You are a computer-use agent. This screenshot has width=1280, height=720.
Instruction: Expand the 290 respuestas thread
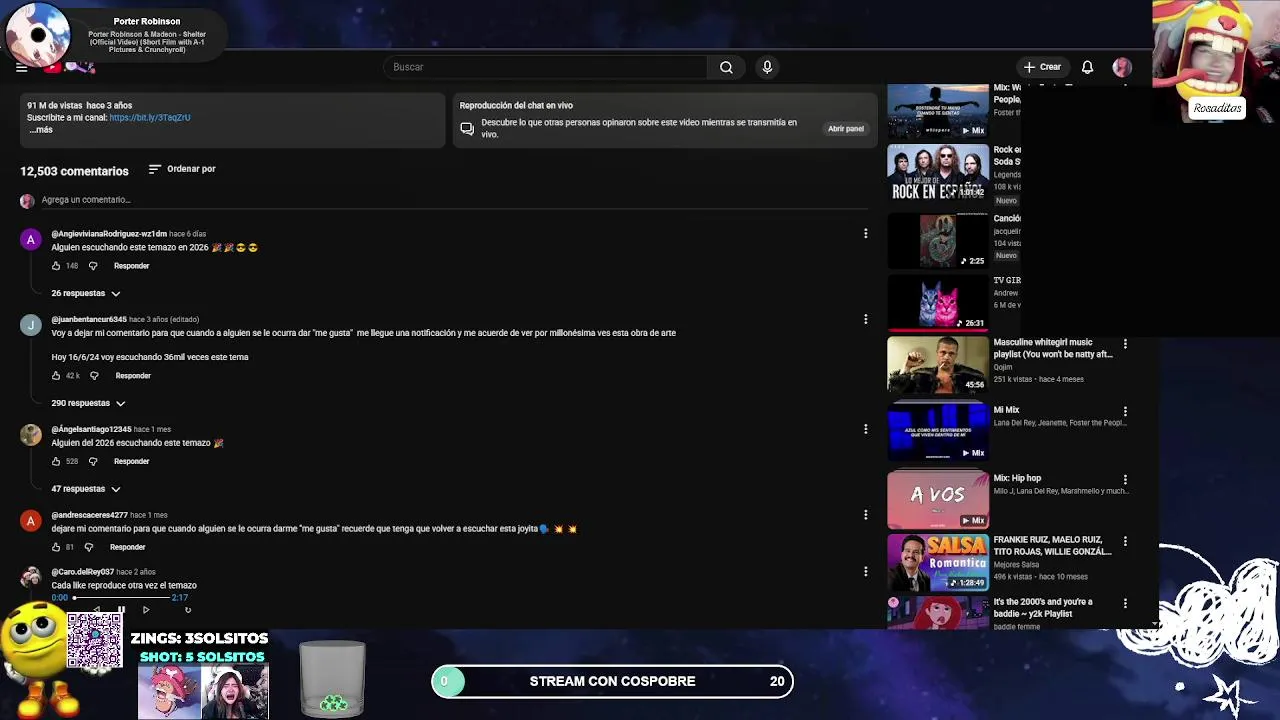pyautogui.click(x=88, y=403)
